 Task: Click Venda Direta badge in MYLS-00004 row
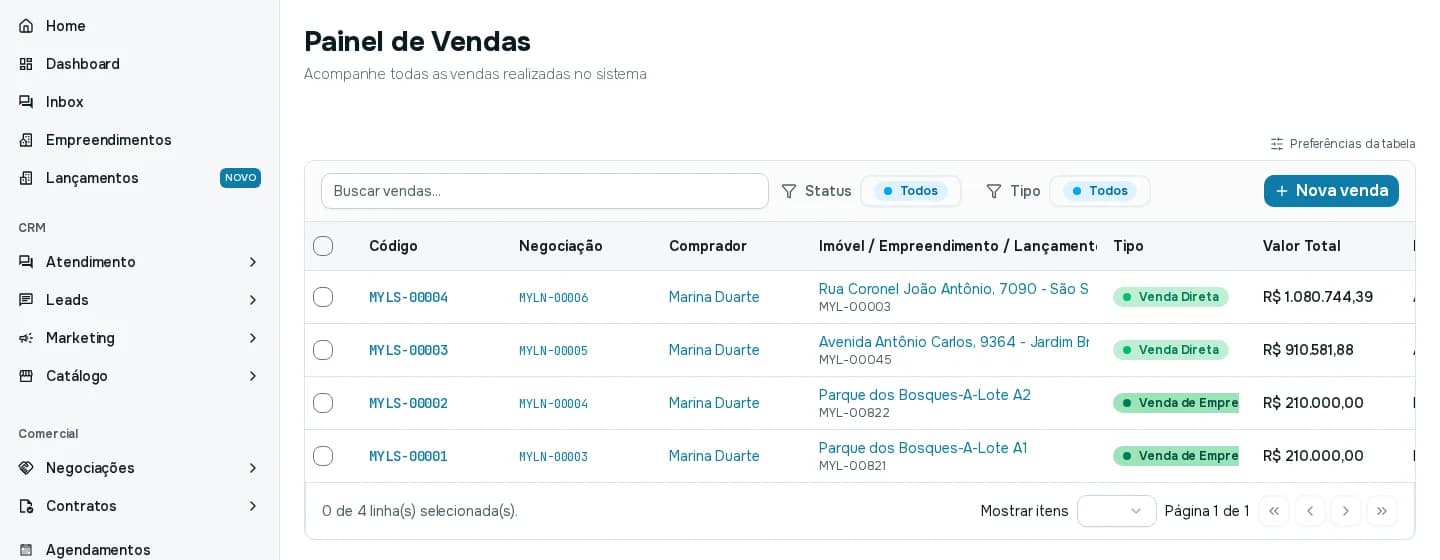point(1171,297)
